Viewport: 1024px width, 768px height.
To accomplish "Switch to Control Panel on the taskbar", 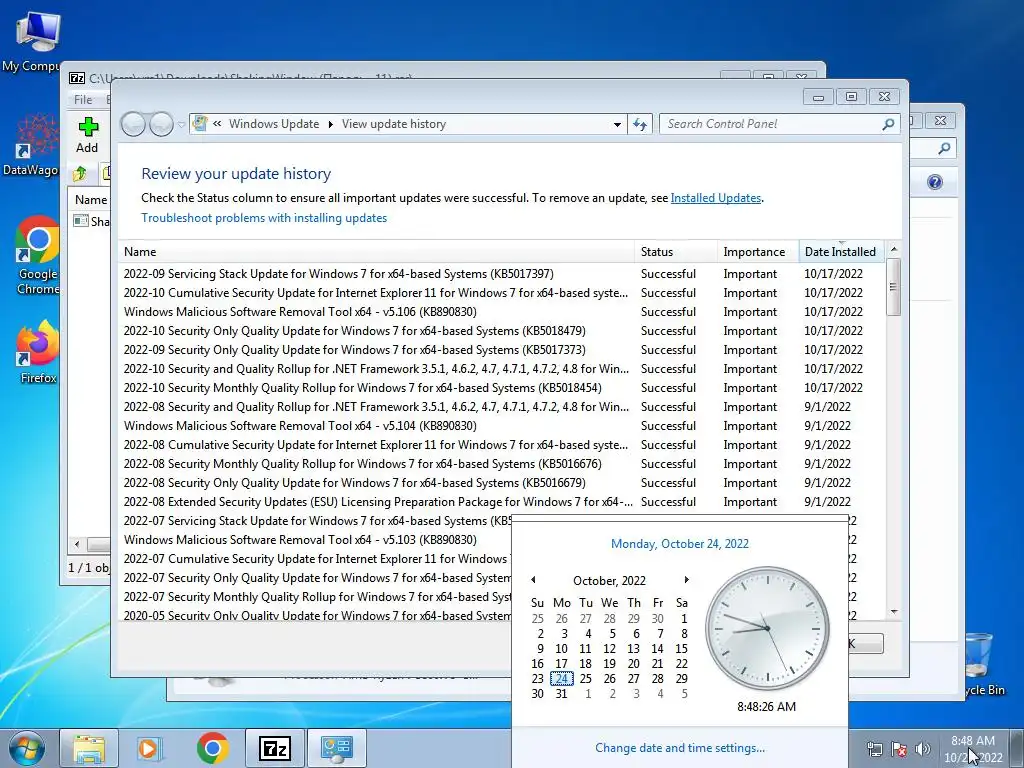I will (337, 748).
